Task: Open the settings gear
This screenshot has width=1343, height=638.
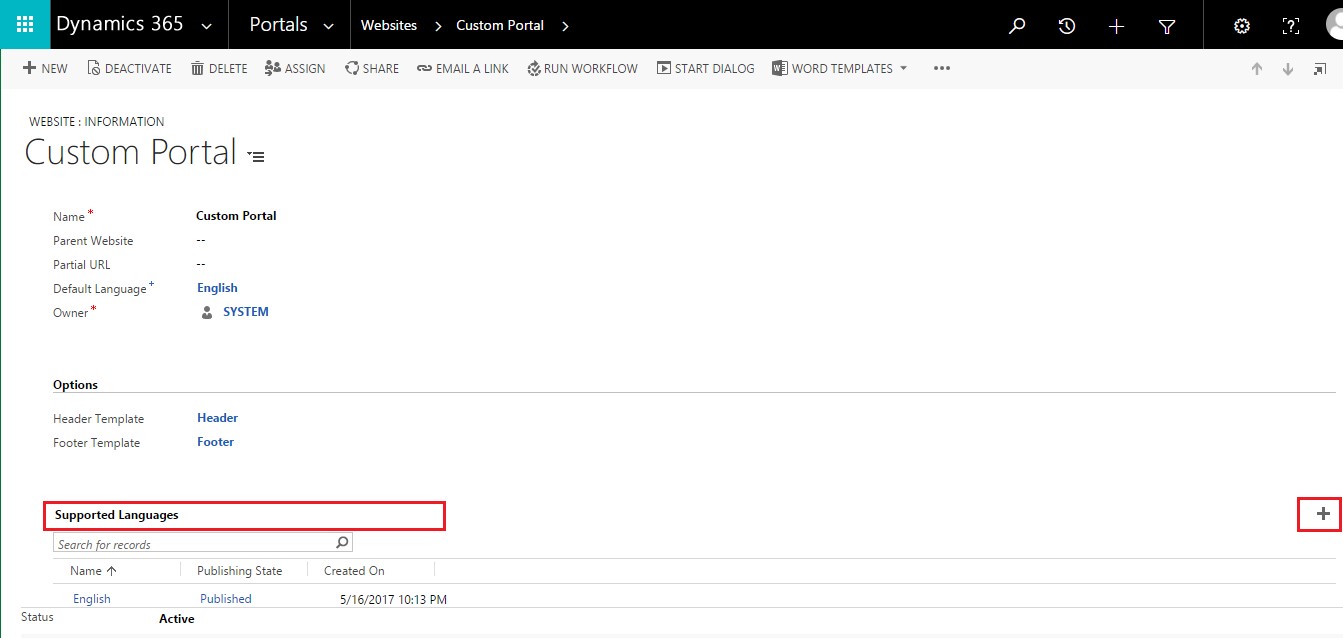Action: pos(1242,26)
